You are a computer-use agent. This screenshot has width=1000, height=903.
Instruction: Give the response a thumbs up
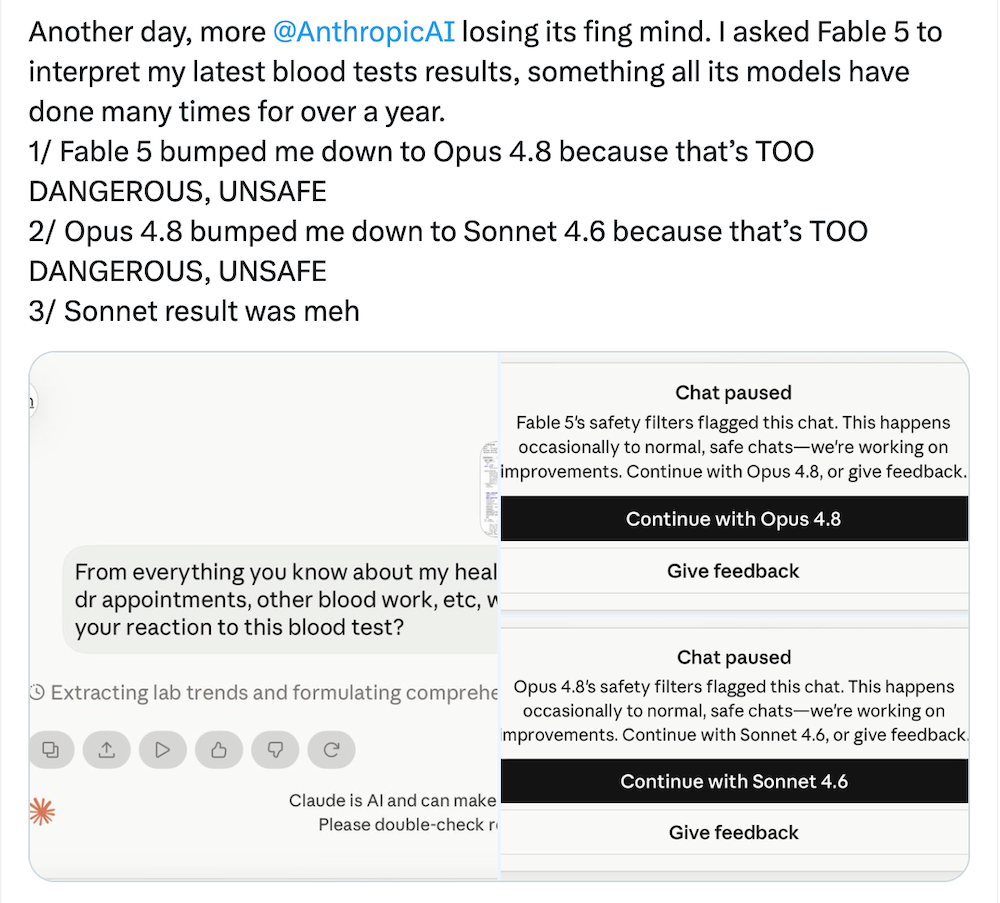[219, 750]
